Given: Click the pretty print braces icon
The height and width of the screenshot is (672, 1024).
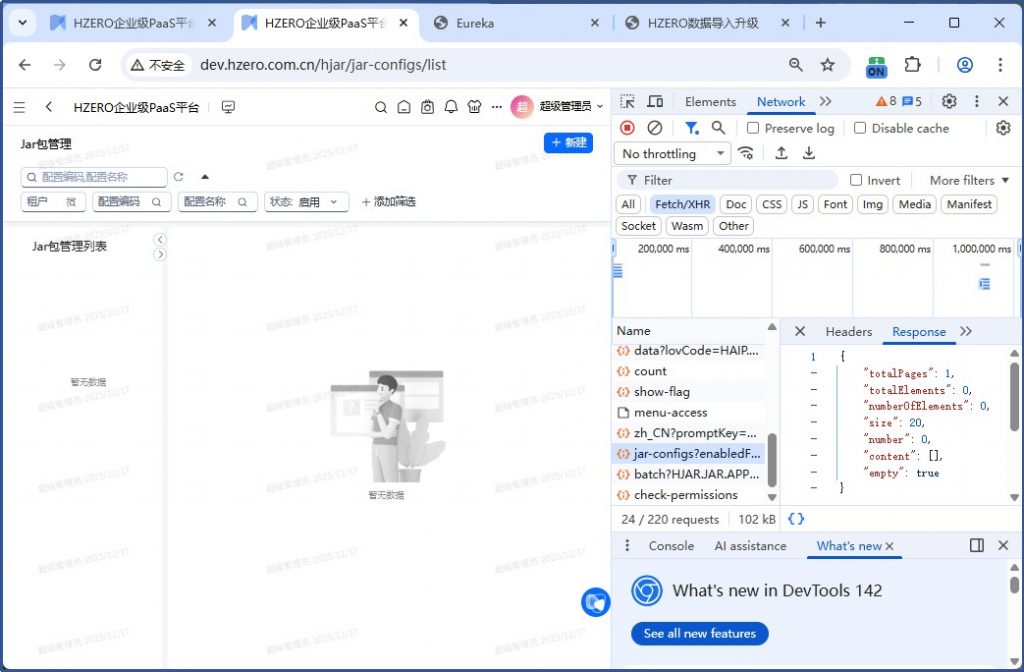Looking at the screenshot, I should pyautogui.click(x=796, y=519).
